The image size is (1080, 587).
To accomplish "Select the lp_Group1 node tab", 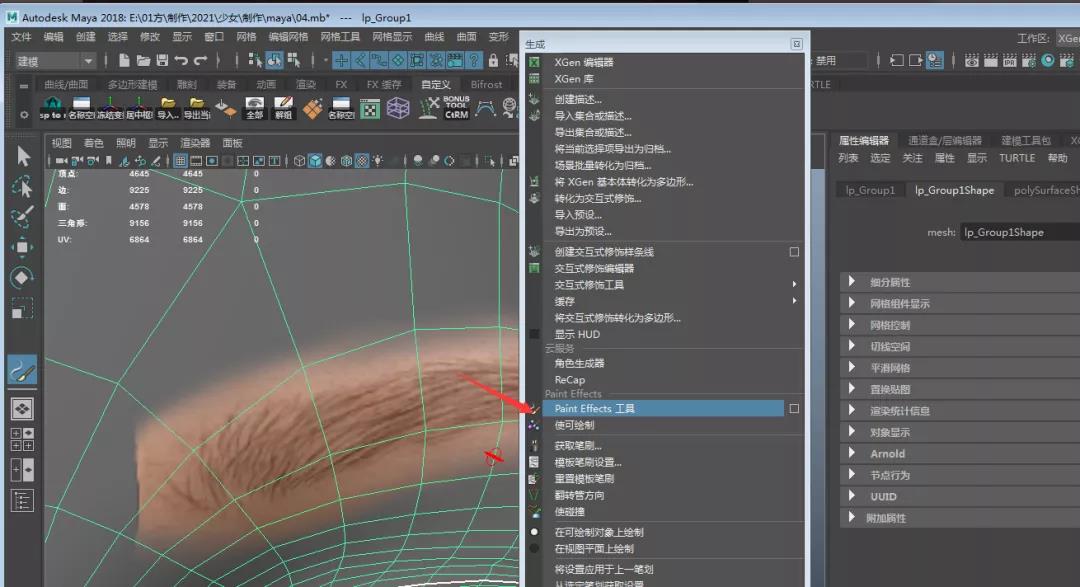I will point(868,190).
